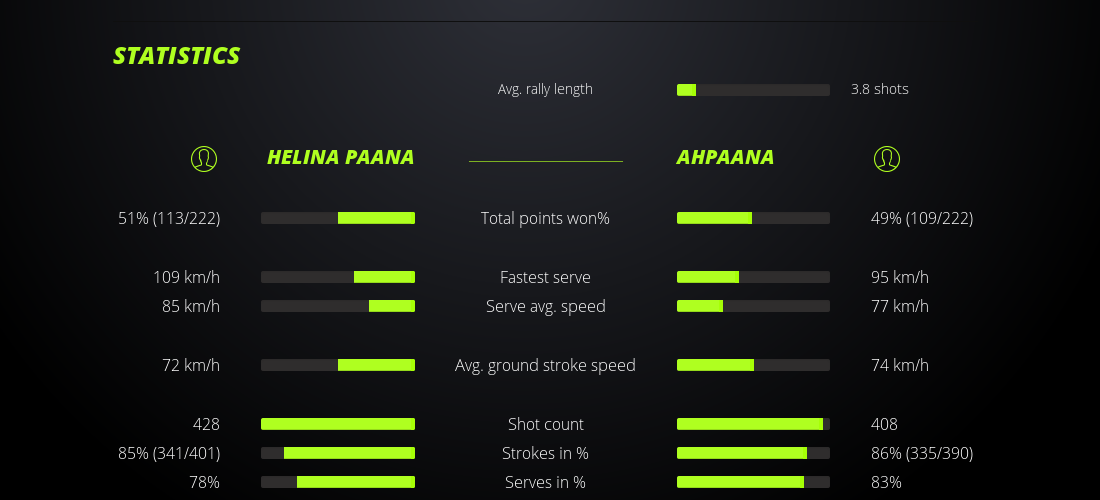
Task: Click the Avg. rally length progress bar
Action: 753,90
